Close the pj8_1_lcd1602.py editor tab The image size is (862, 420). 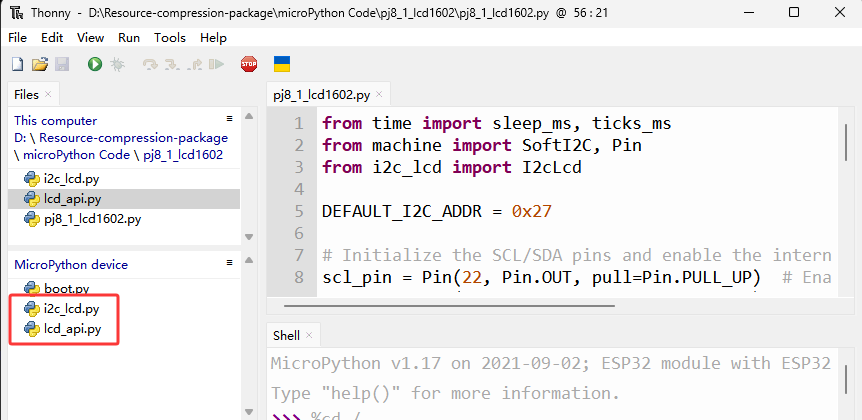(379, 94)
